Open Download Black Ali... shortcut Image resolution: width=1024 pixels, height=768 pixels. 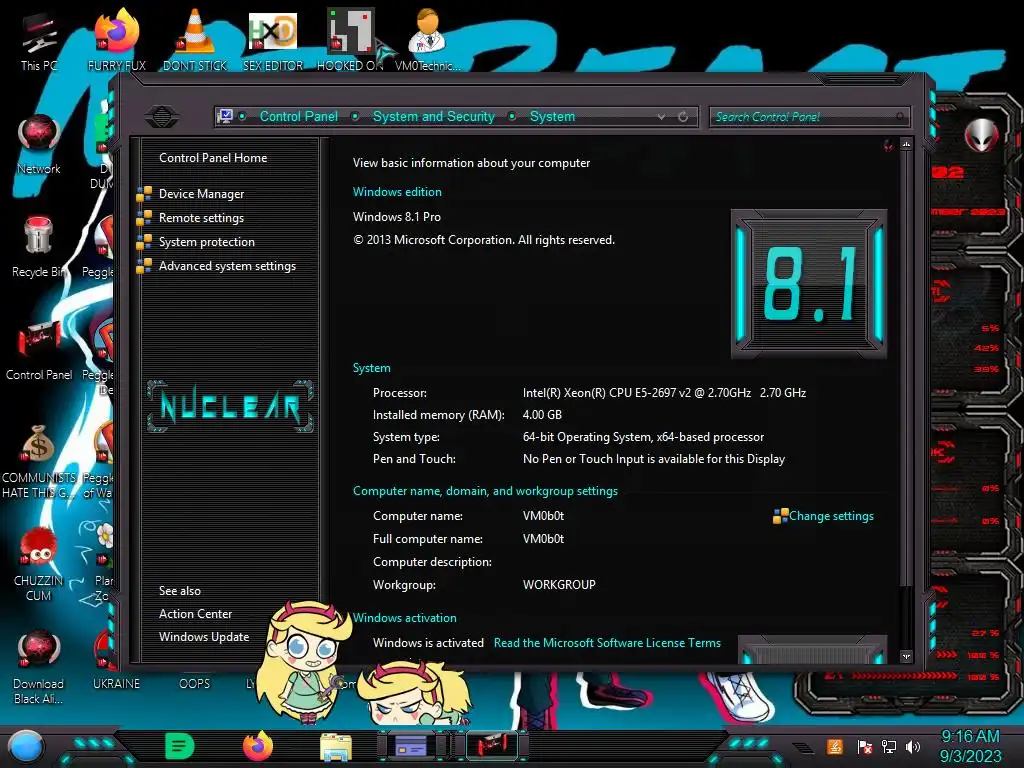(39, 667)
